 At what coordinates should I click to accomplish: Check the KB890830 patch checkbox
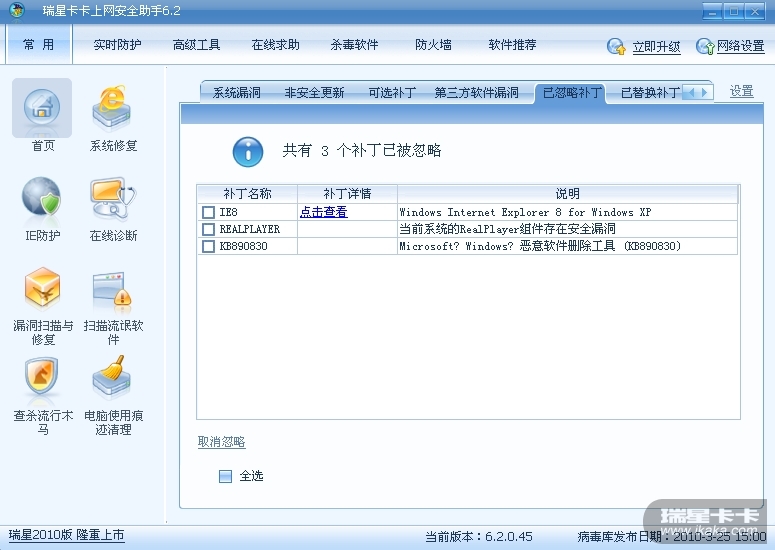pyautogui.click(x=208, y=246)
